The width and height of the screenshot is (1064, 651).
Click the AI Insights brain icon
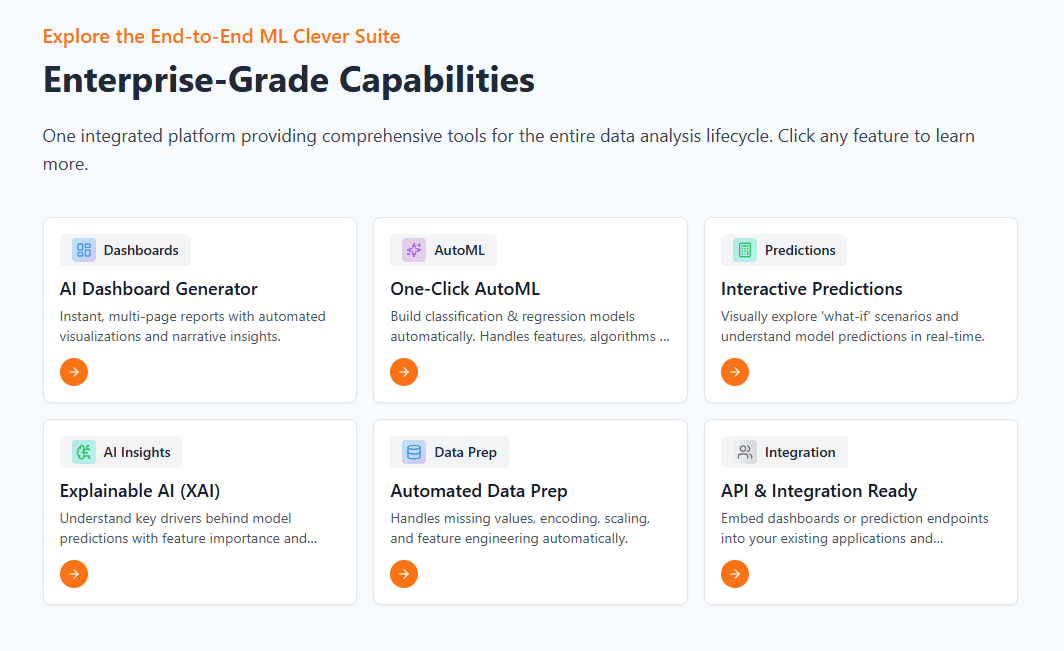[84, 452]
